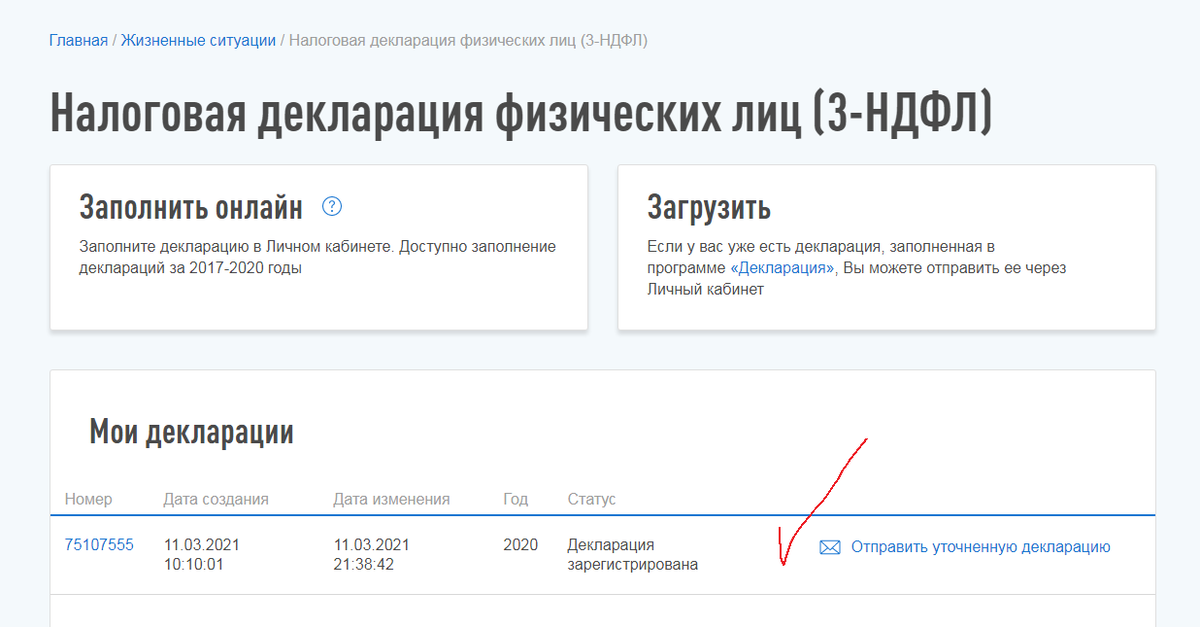1200x627 pixels.
Task: Sort declarations by Год column
Action: pos(516,499)
